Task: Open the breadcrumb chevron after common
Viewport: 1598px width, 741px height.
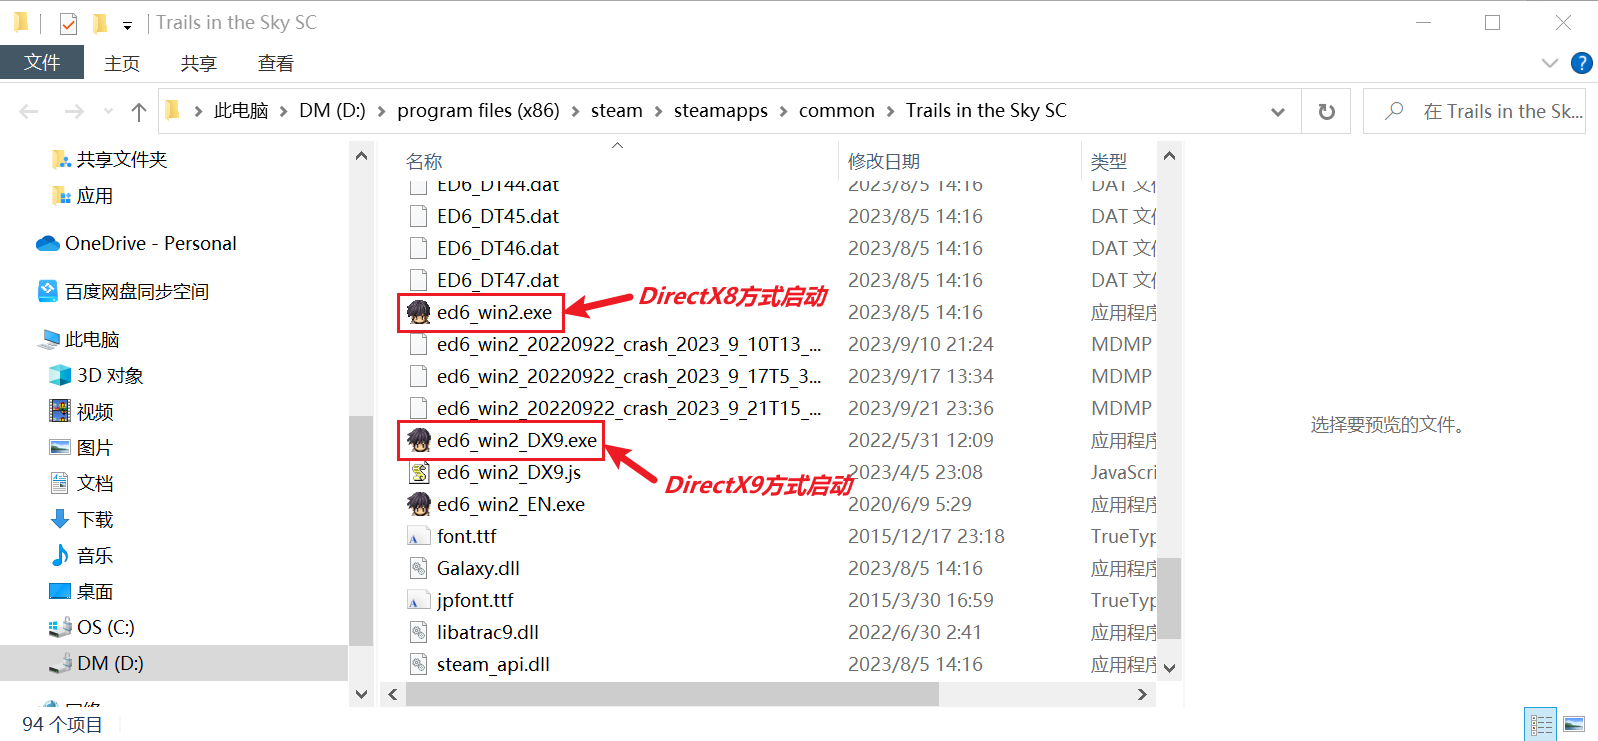Action: coord(890,111)
